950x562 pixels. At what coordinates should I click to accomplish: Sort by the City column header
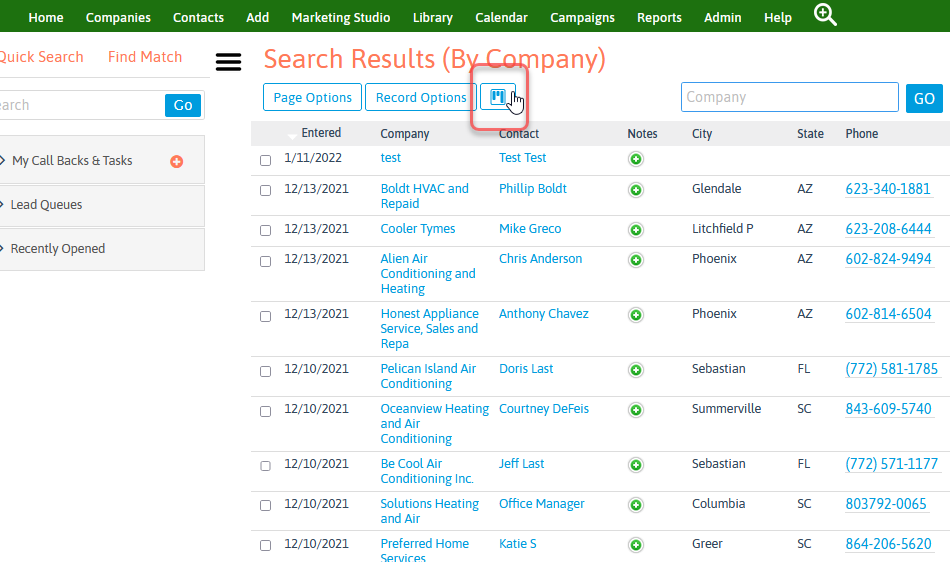pyautogui.click(x=702, y=134)
